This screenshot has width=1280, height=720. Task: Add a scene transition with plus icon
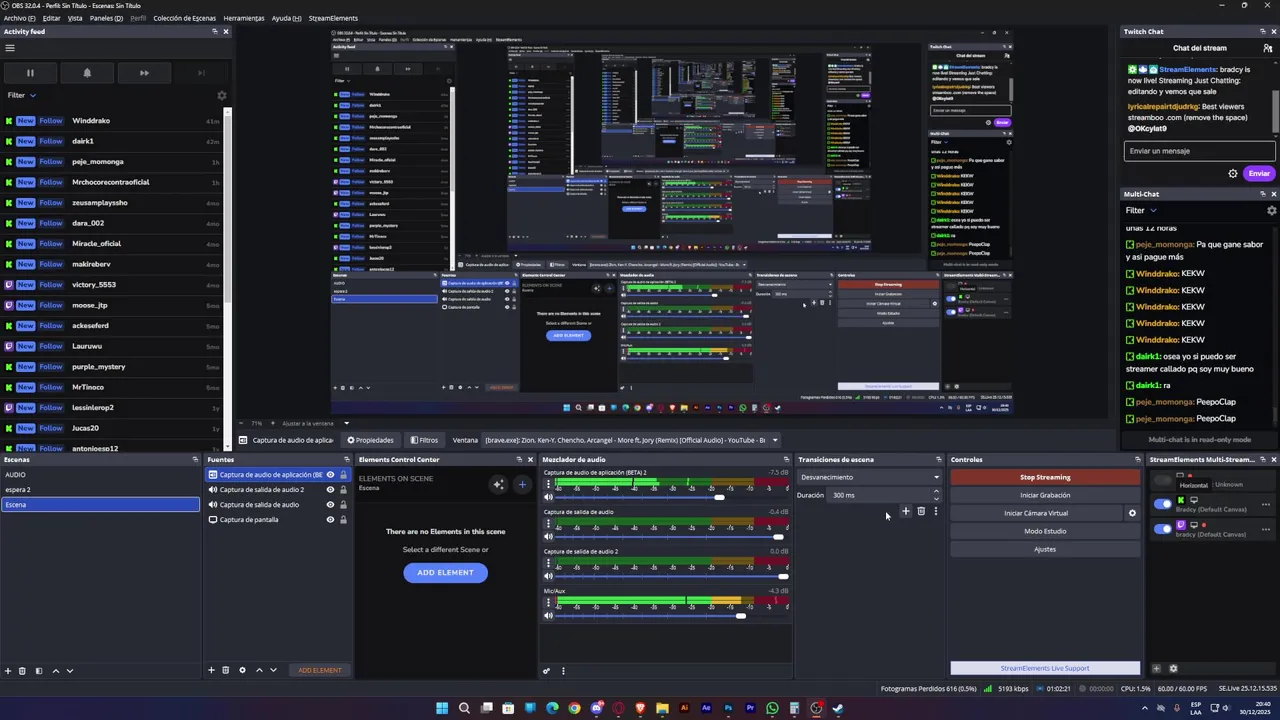point(906,512)
